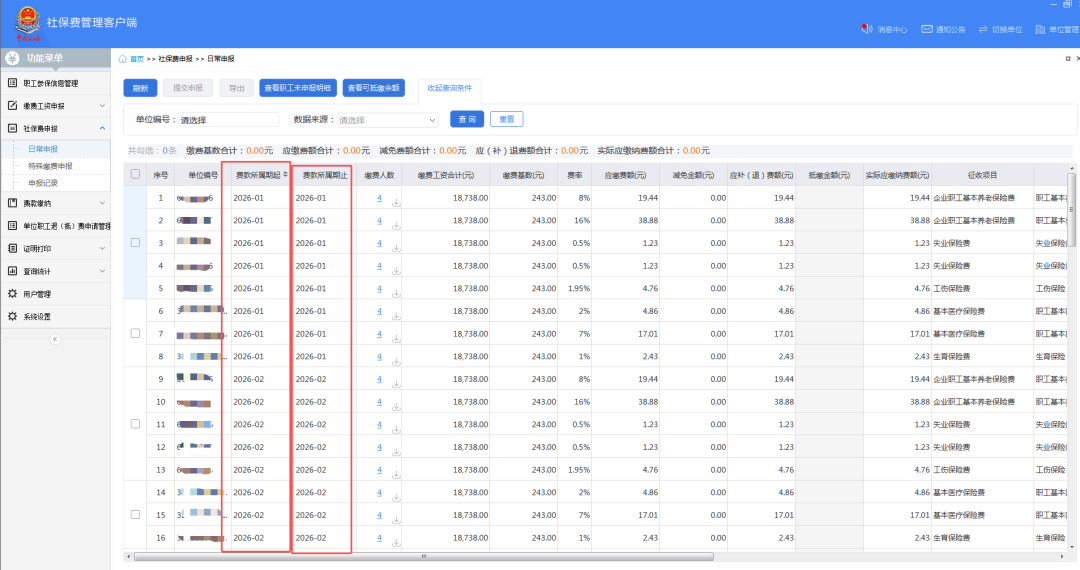Click the 查询 search button
The height and width of the screenshot is (570, 1080).
point(467,119)
